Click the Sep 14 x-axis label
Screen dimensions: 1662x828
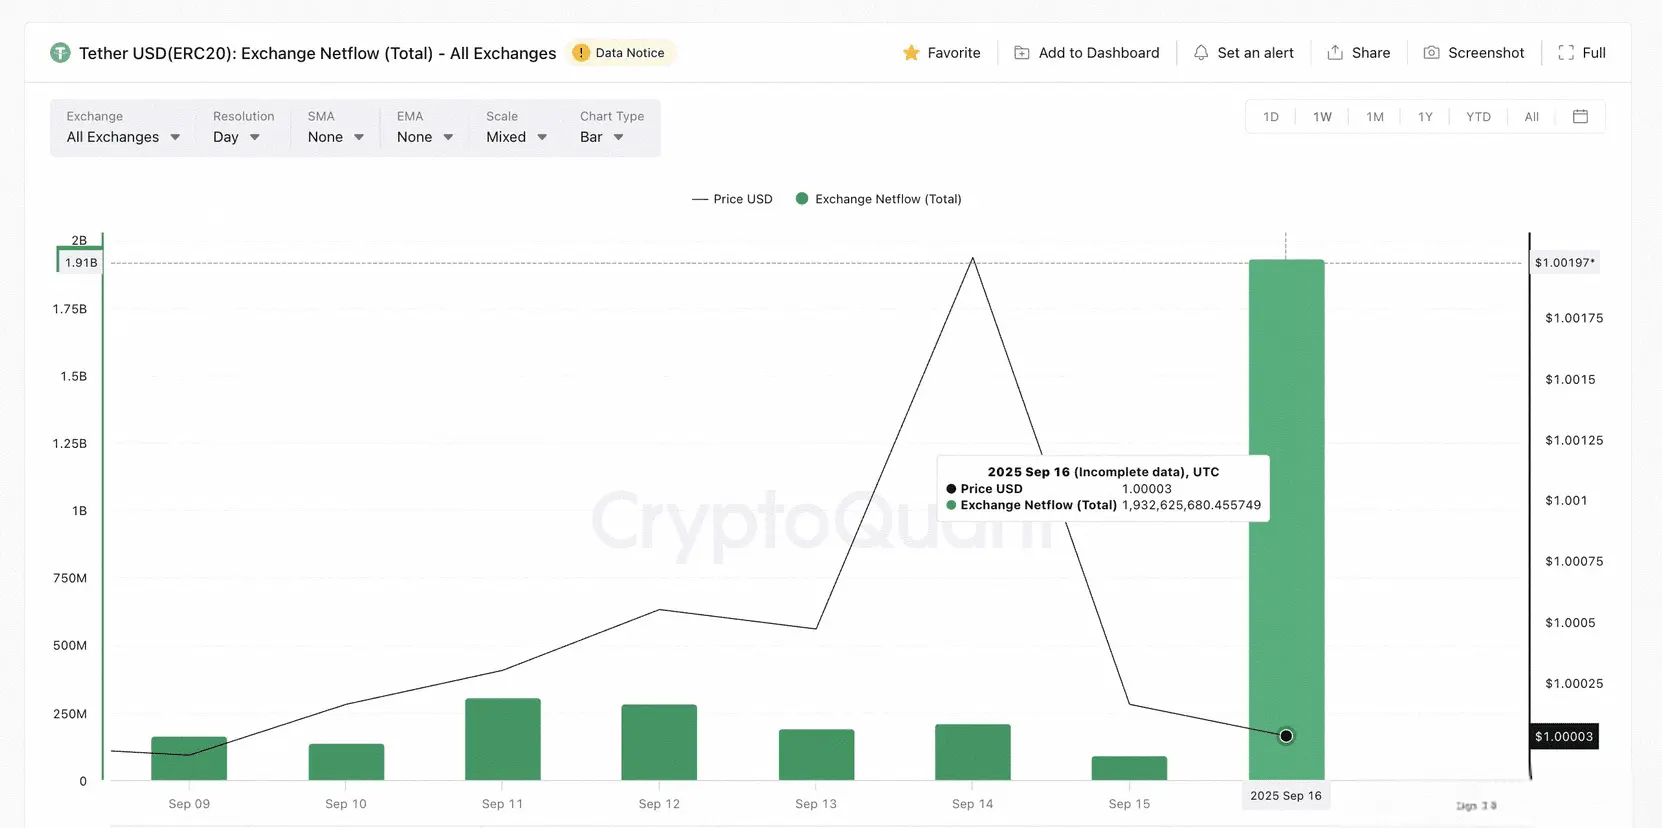(x=973, y=804)
